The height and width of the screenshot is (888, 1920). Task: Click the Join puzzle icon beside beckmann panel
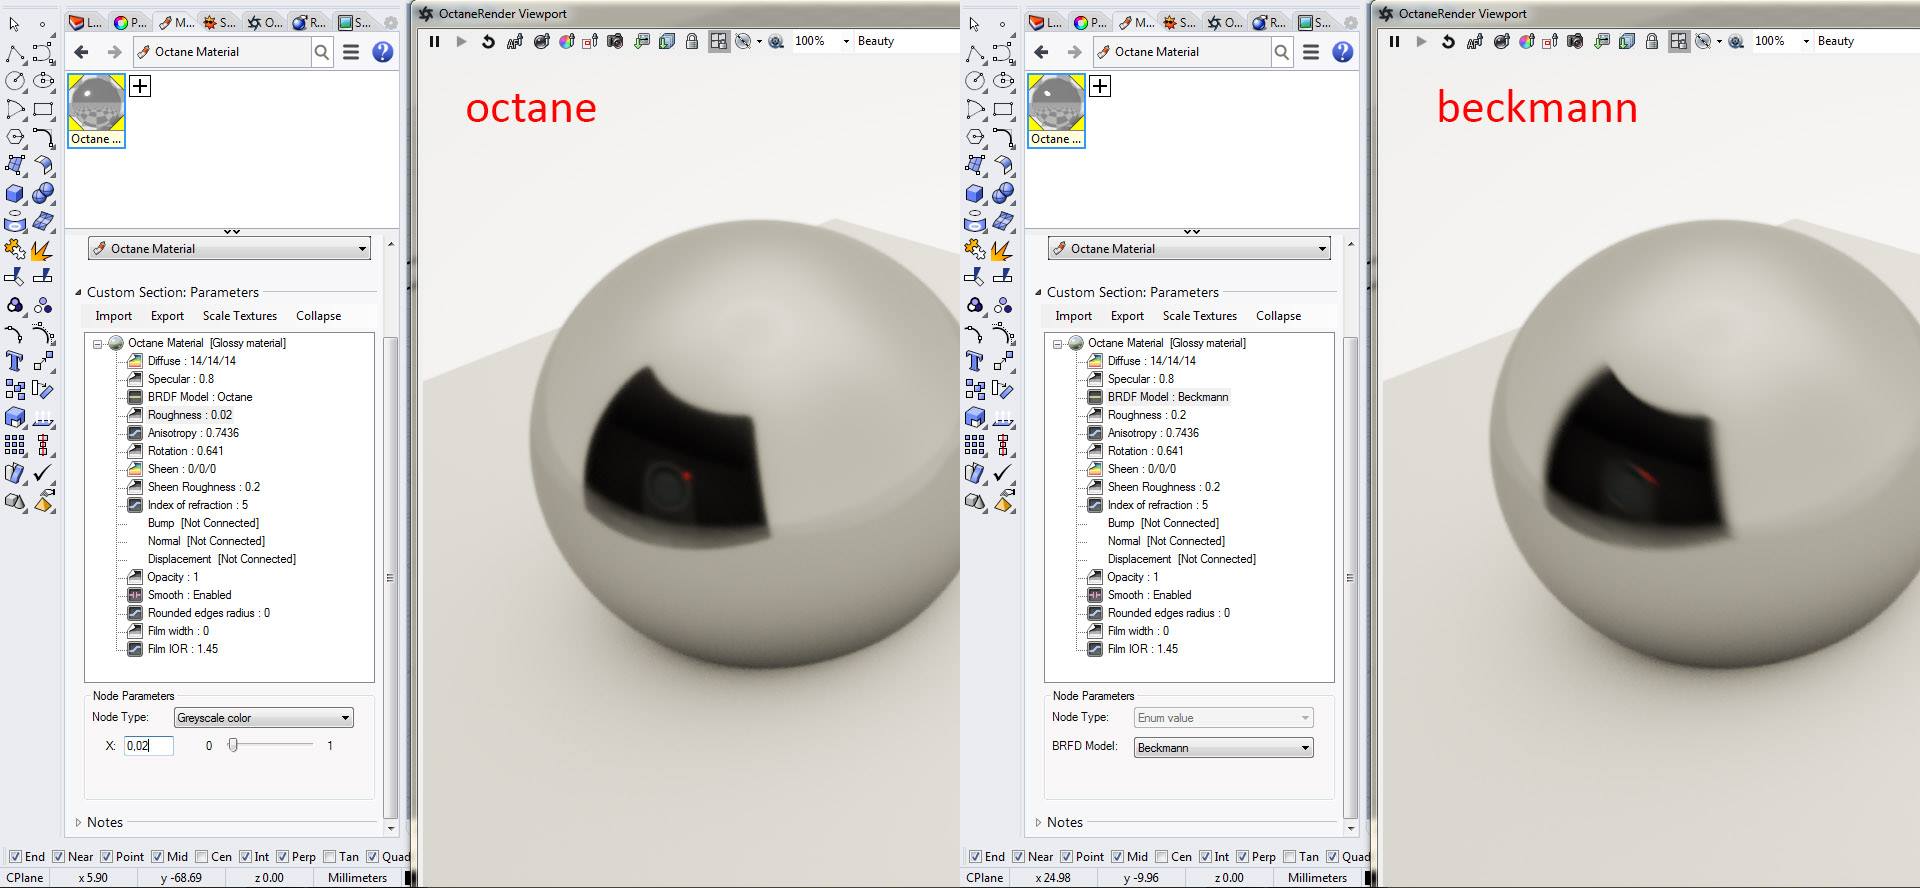click(x=974, y=249)
